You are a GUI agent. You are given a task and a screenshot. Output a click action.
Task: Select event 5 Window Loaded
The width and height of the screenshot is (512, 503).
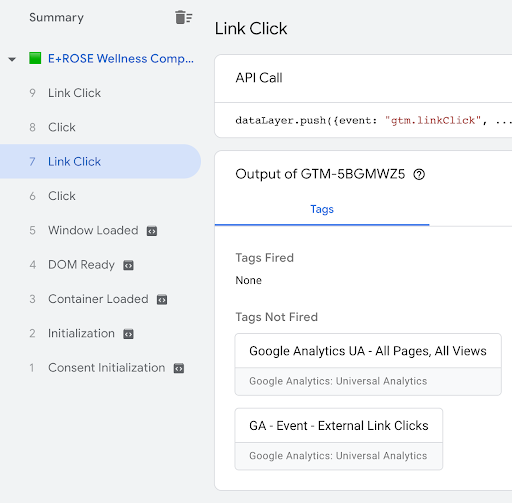pos(100,230)
